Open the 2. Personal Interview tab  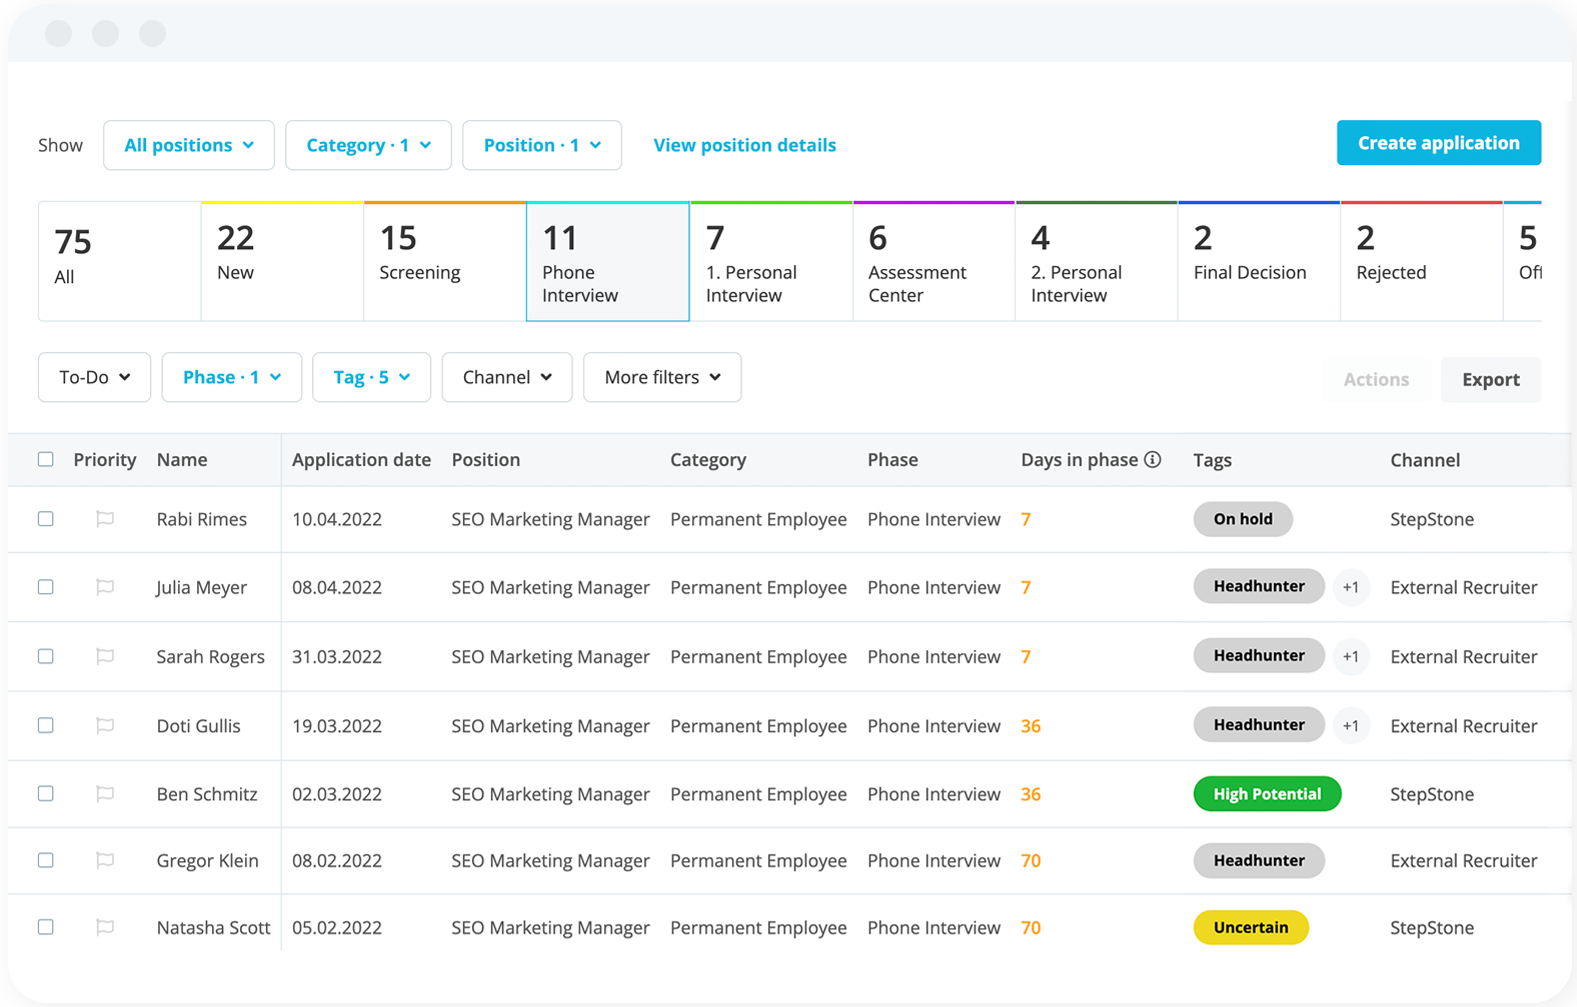(1097, 261)
